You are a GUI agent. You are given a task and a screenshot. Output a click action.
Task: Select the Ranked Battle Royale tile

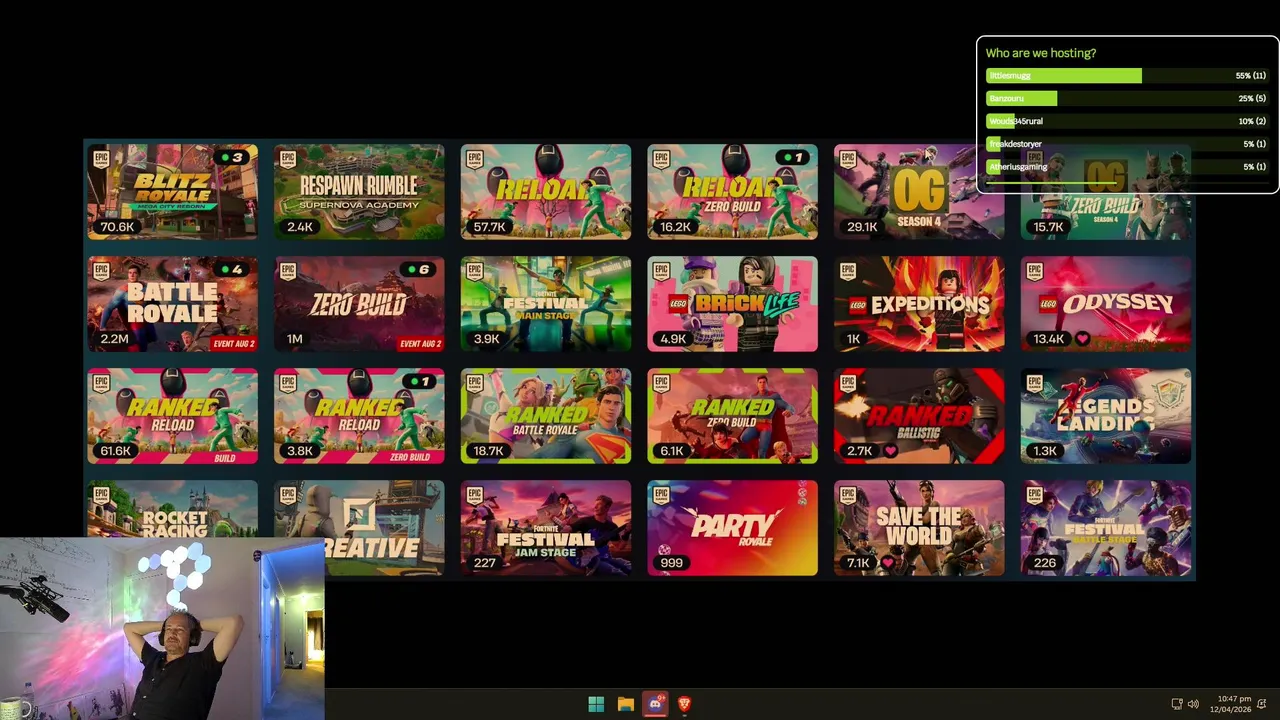546,416
